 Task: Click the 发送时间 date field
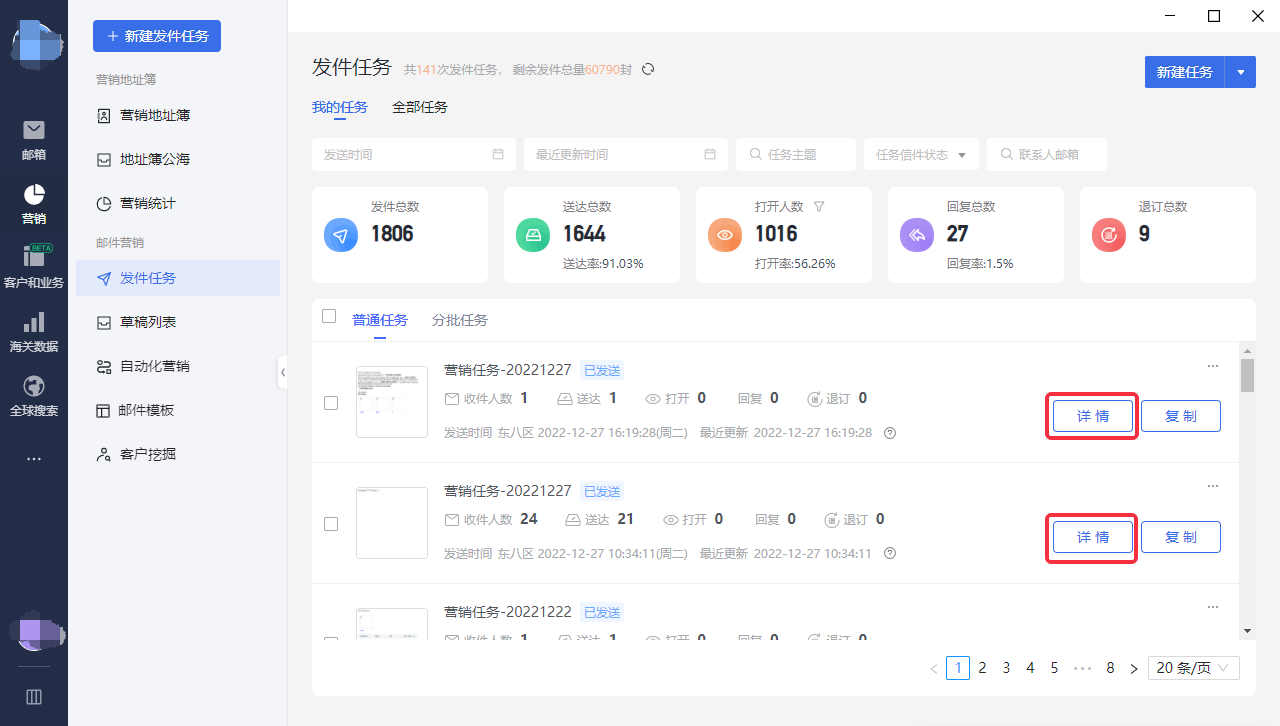414,155
